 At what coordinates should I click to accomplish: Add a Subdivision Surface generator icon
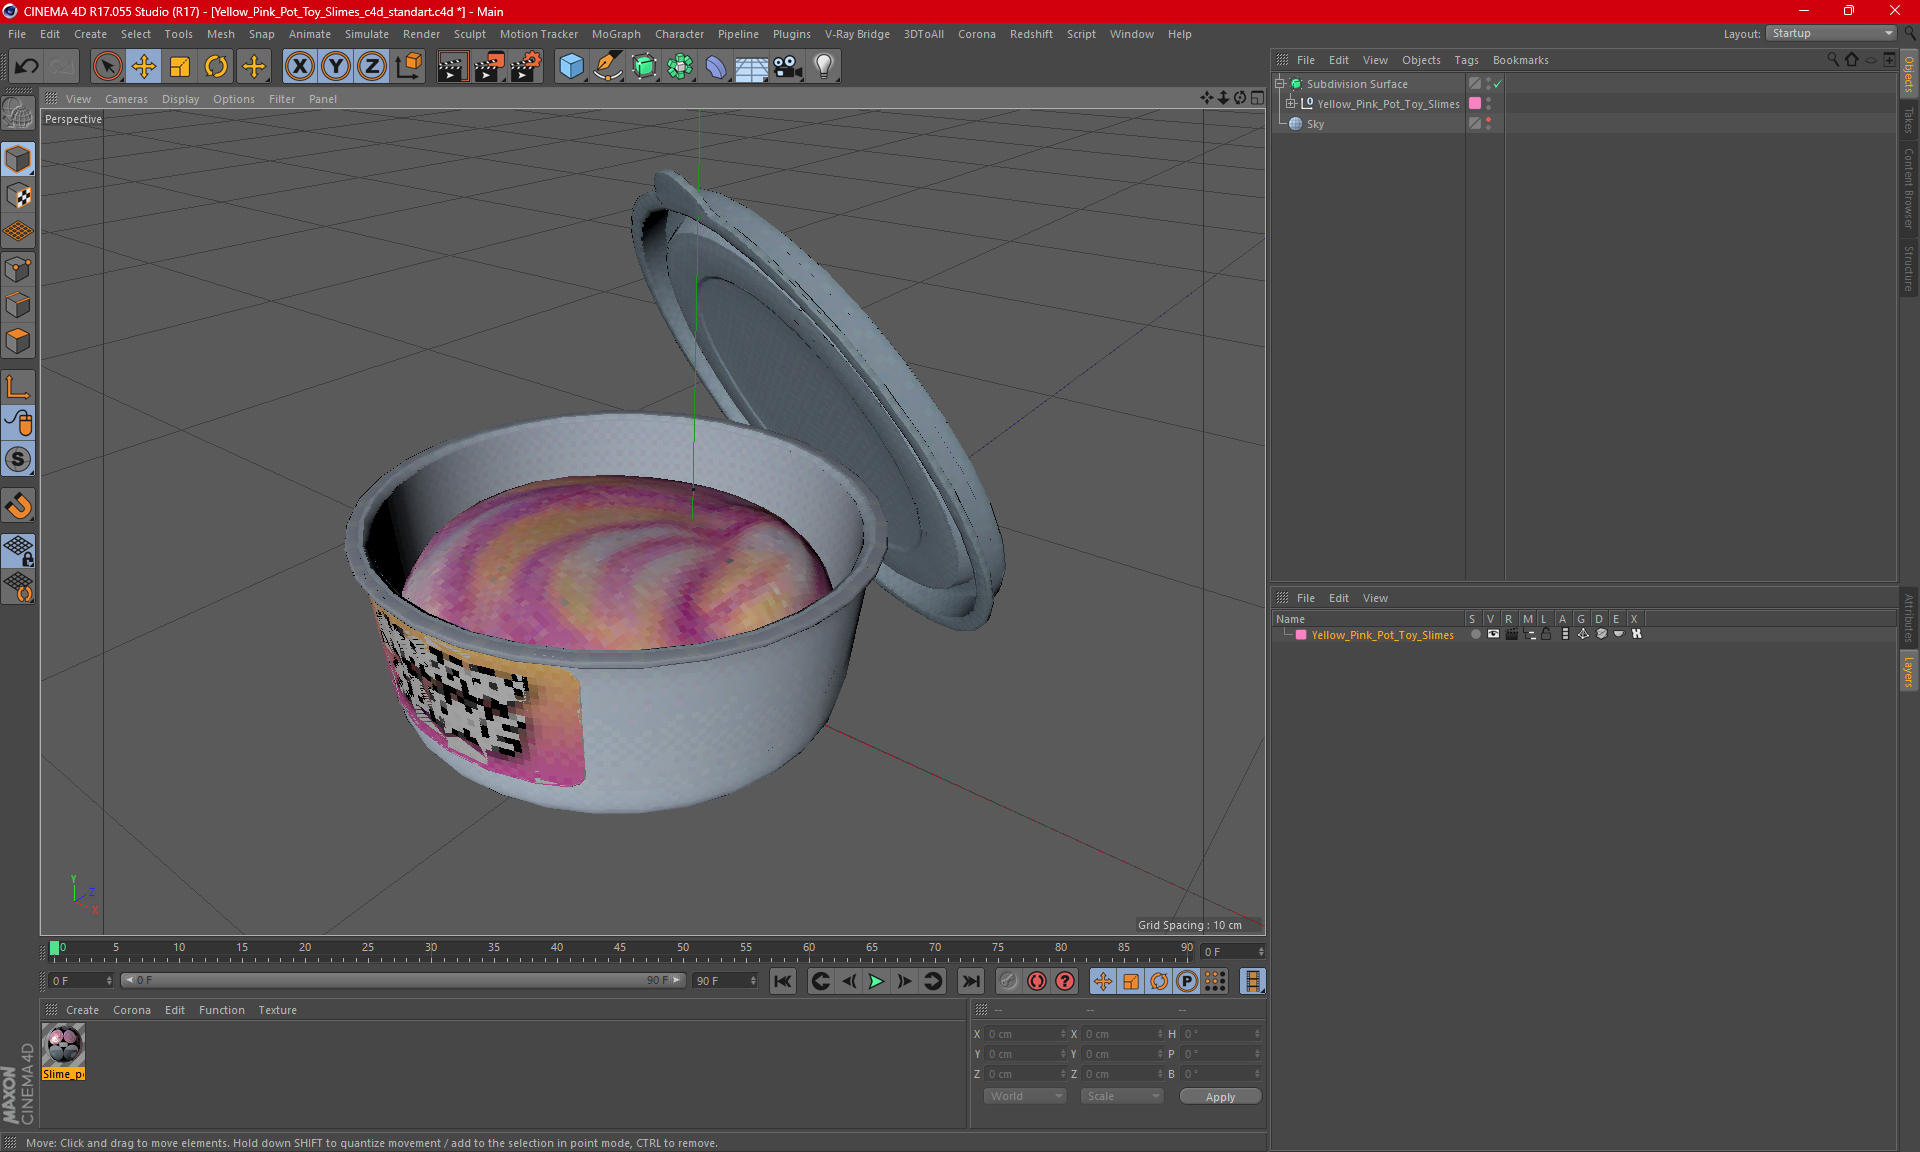tap(645, 67)
